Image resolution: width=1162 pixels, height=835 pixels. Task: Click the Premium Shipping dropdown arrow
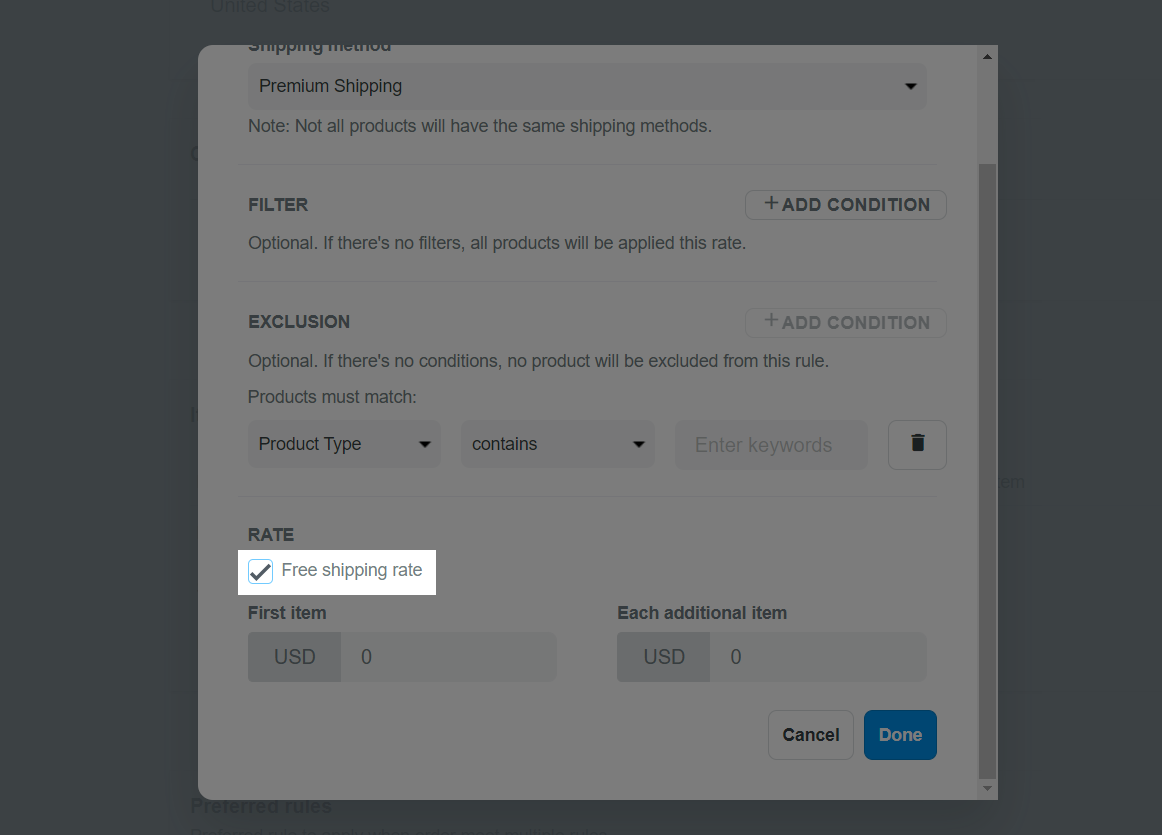pos(911,87)
